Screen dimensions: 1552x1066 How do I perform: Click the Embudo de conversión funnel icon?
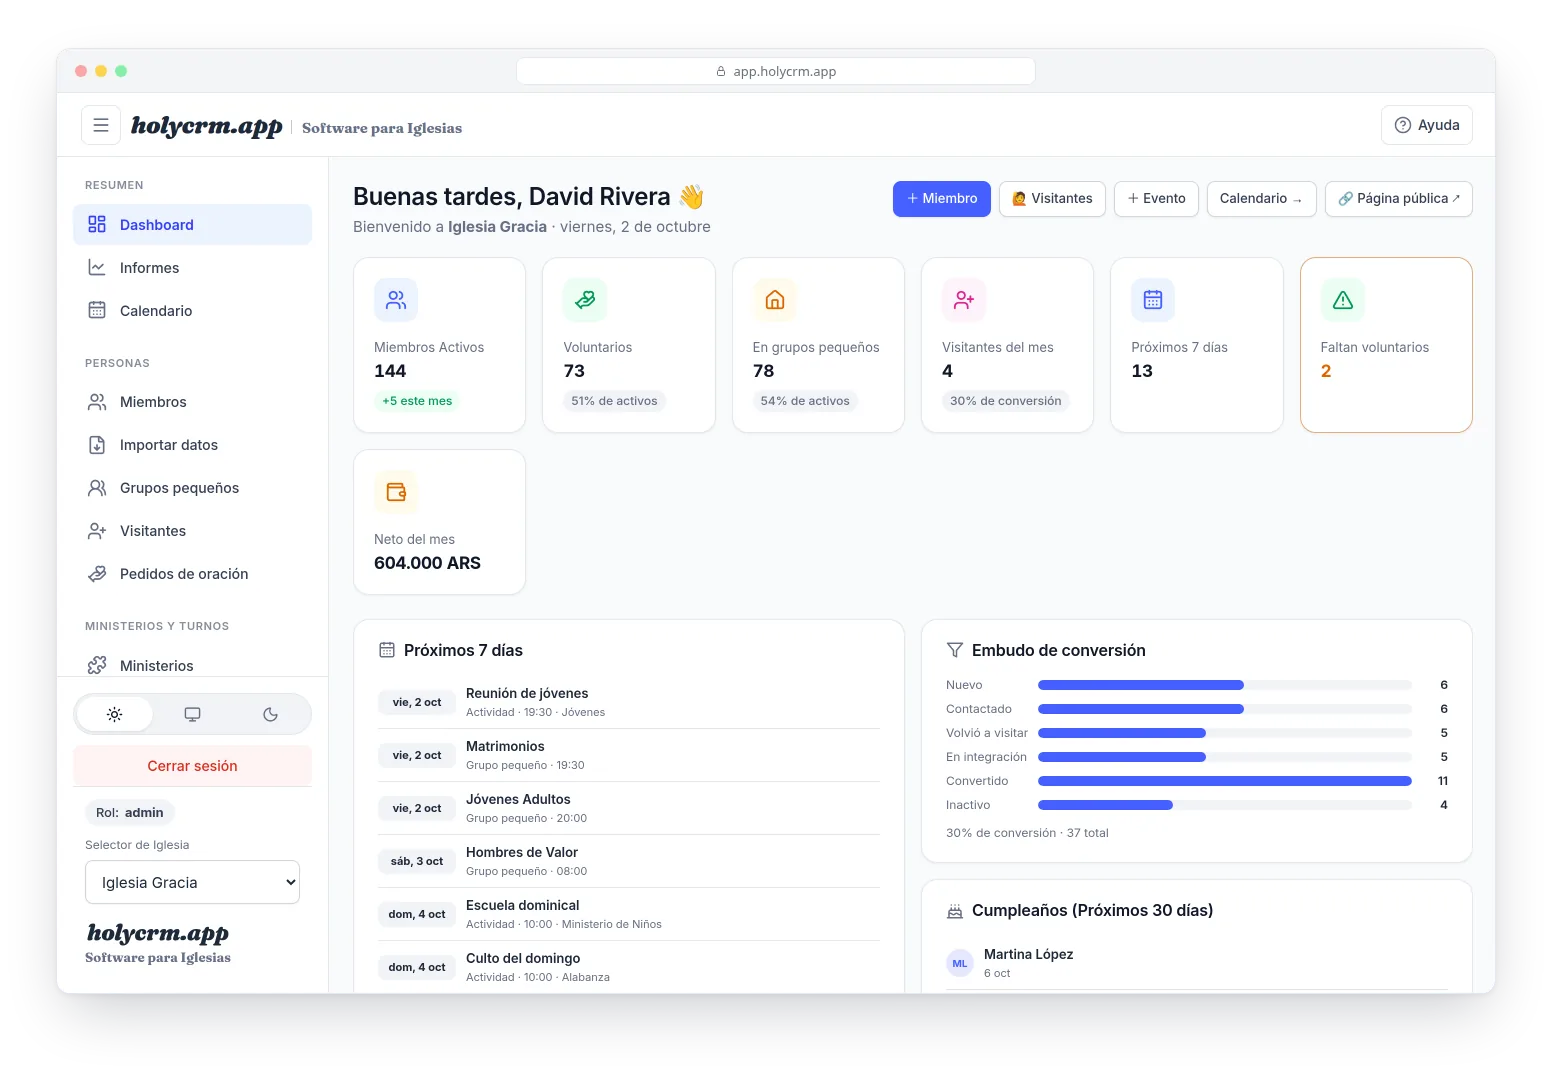tap(955, 650)
